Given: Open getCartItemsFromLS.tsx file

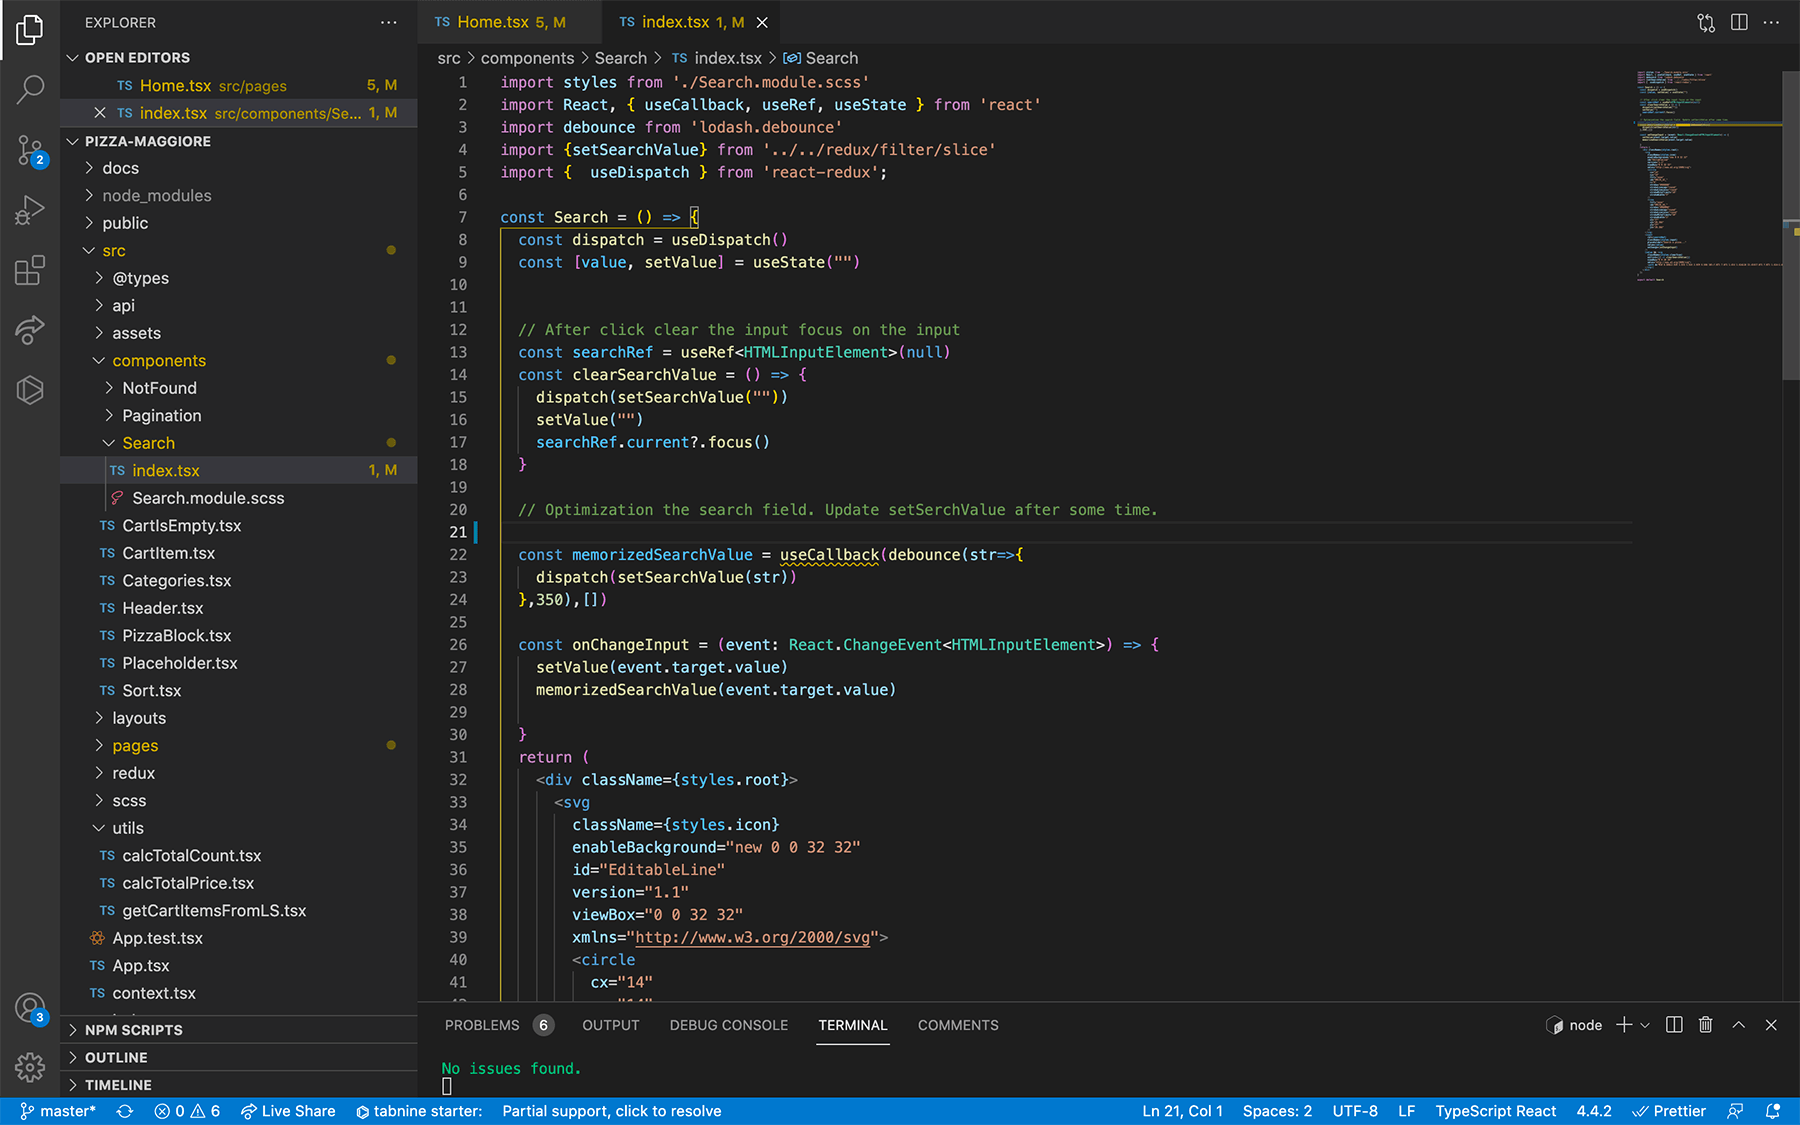Looking at the screenshot, I should (x=239, y=911).
